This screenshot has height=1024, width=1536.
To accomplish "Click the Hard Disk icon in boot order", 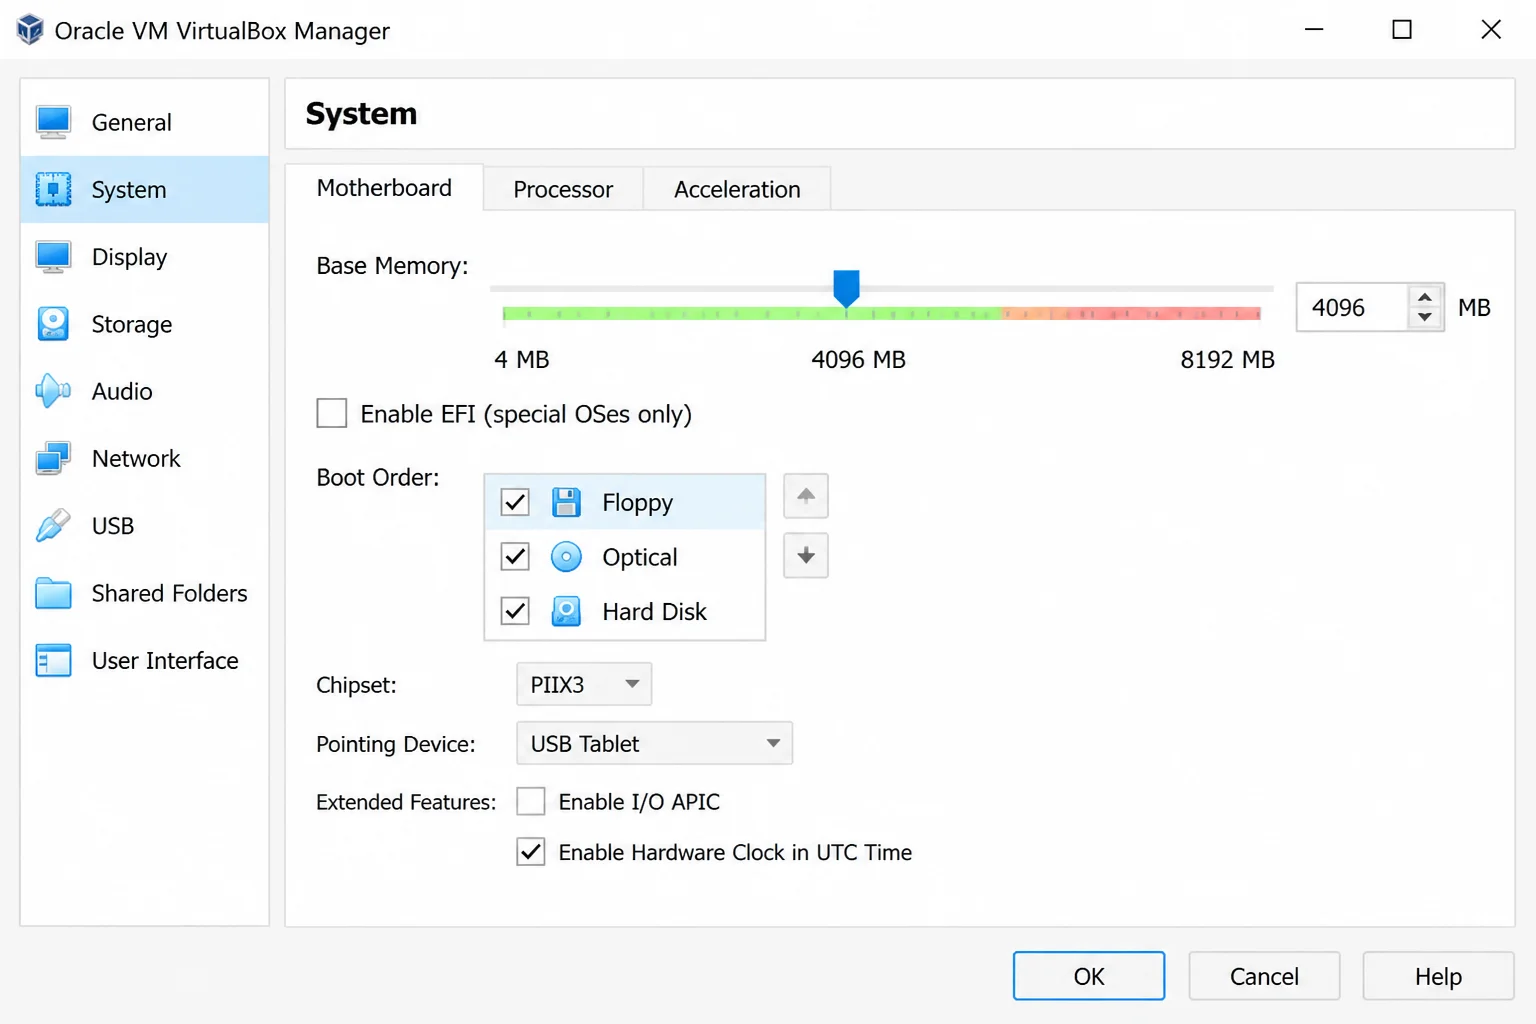I will point(566,611).
